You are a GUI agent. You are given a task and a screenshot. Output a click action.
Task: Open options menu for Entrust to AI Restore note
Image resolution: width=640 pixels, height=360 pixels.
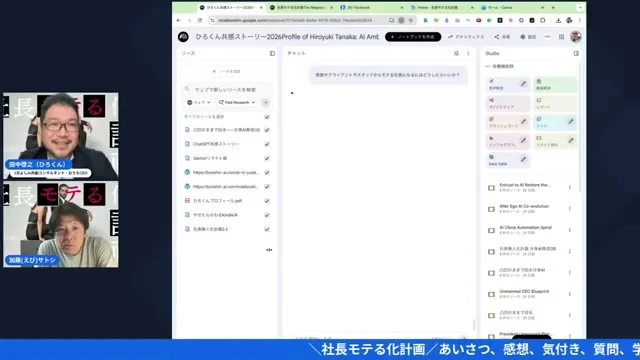pos(569,187)
